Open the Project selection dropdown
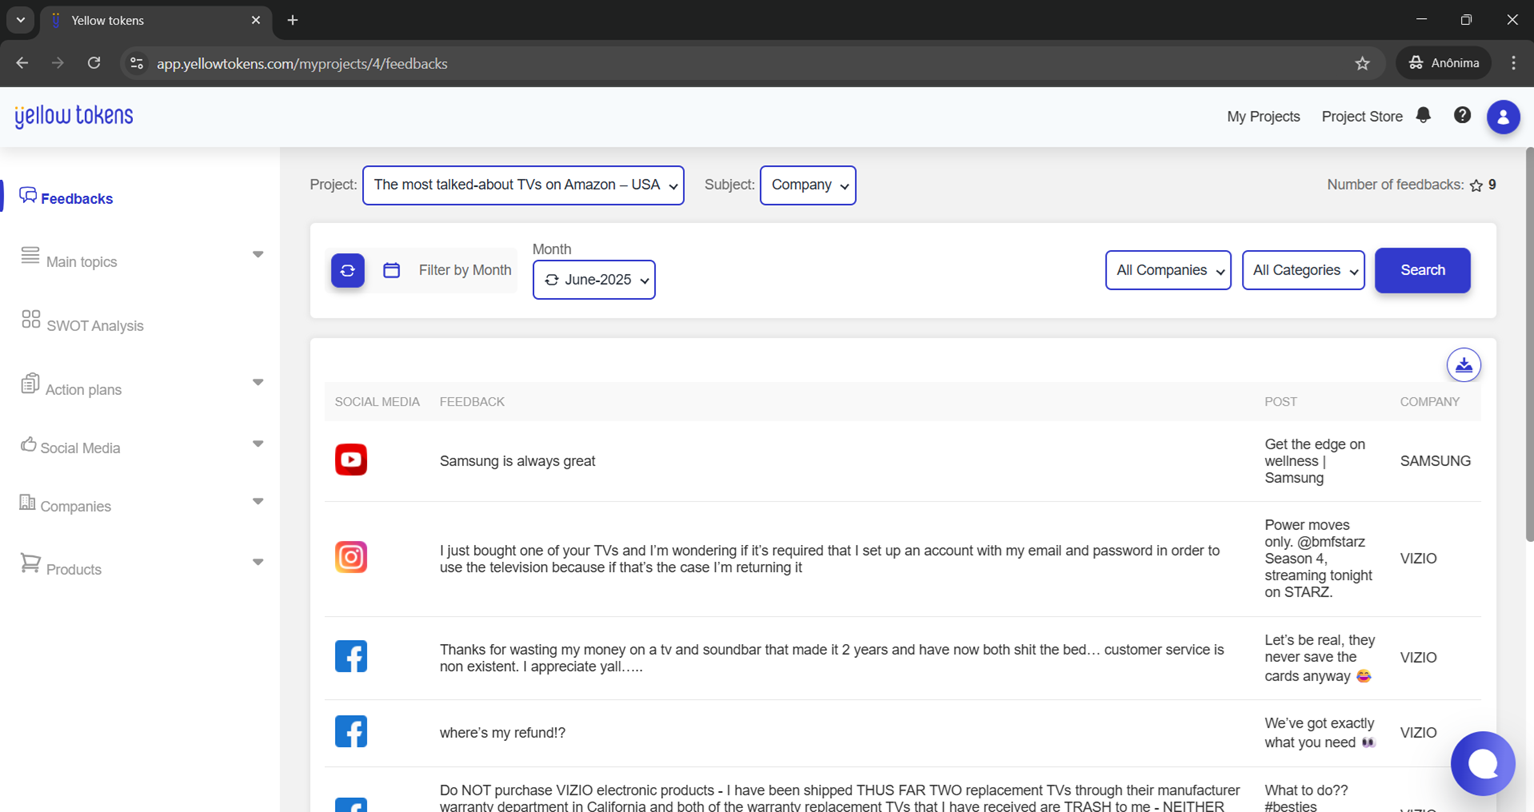 point(523,185)
